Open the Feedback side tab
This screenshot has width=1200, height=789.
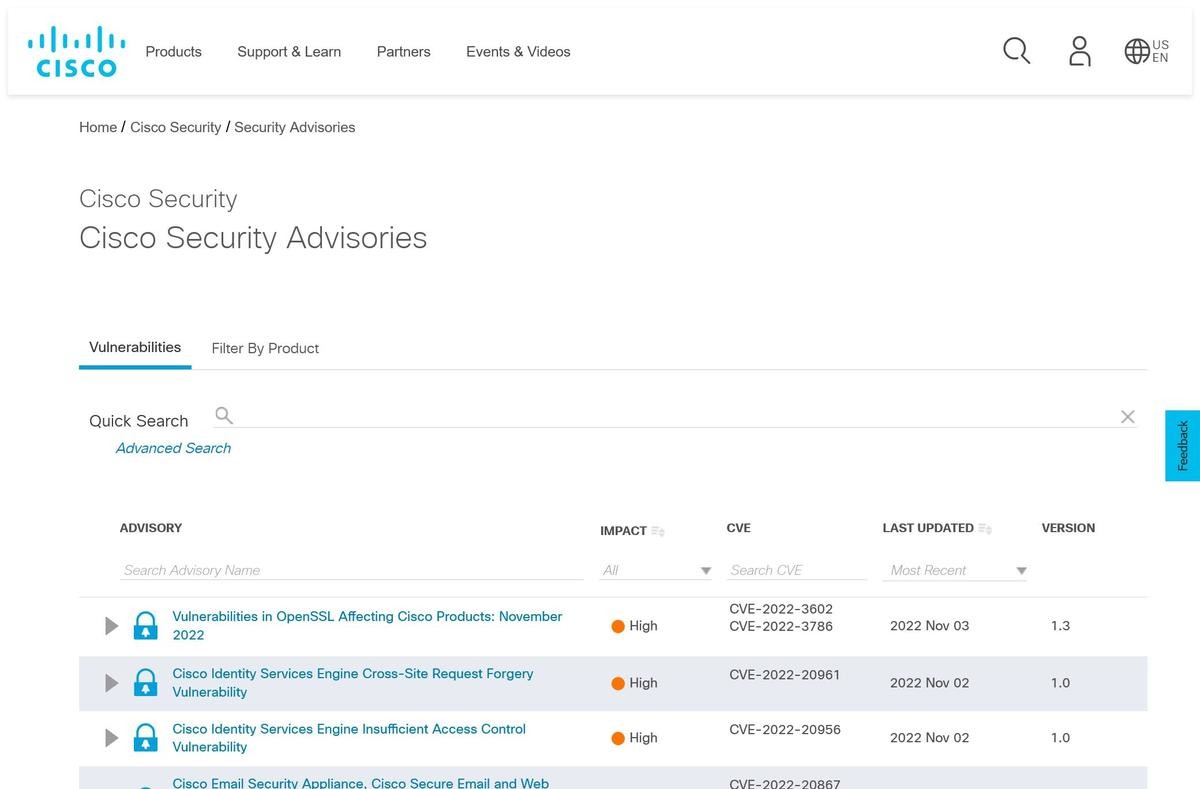pyautogui.click(x=1182, y=445)
